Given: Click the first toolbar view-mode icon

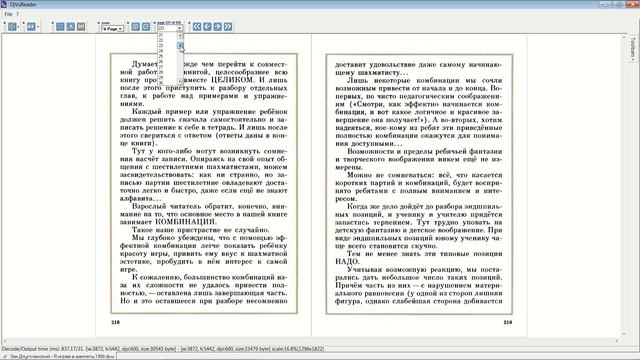Looking at the screenshot, I should 12,27.
